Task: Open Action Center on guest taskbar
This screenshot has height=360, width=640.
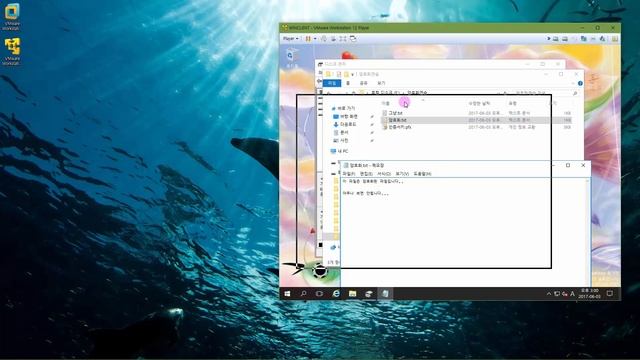Action: 610,293
